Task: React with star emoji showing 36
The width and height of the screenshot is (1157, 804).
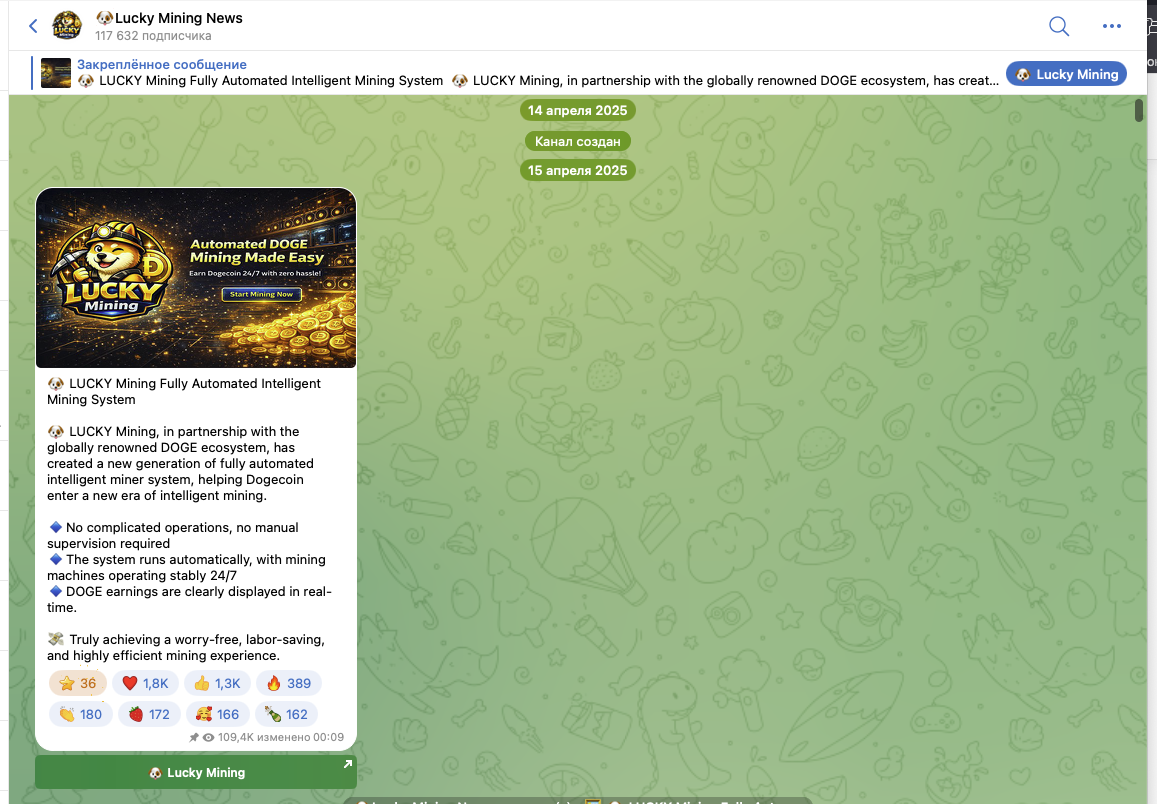Action: (x=77, y=683)
